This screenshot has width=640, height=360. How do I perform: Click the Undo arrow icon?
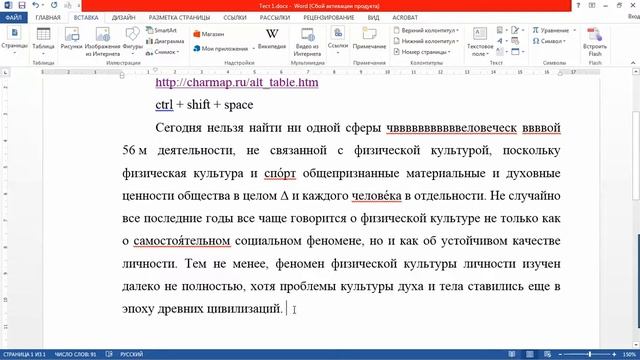pyautogui.click(x=36, y=5)
